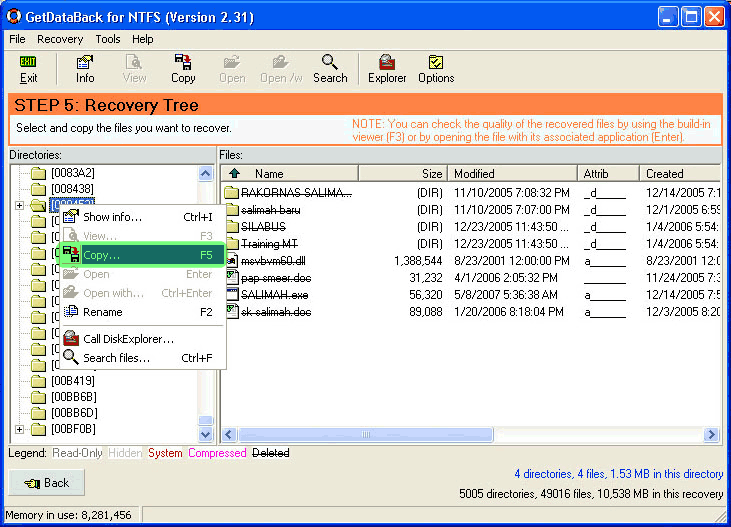The width and height of the screenshot is (731, 527).
Task: Sort files by Modified column
Action: (x=512, y=173)
